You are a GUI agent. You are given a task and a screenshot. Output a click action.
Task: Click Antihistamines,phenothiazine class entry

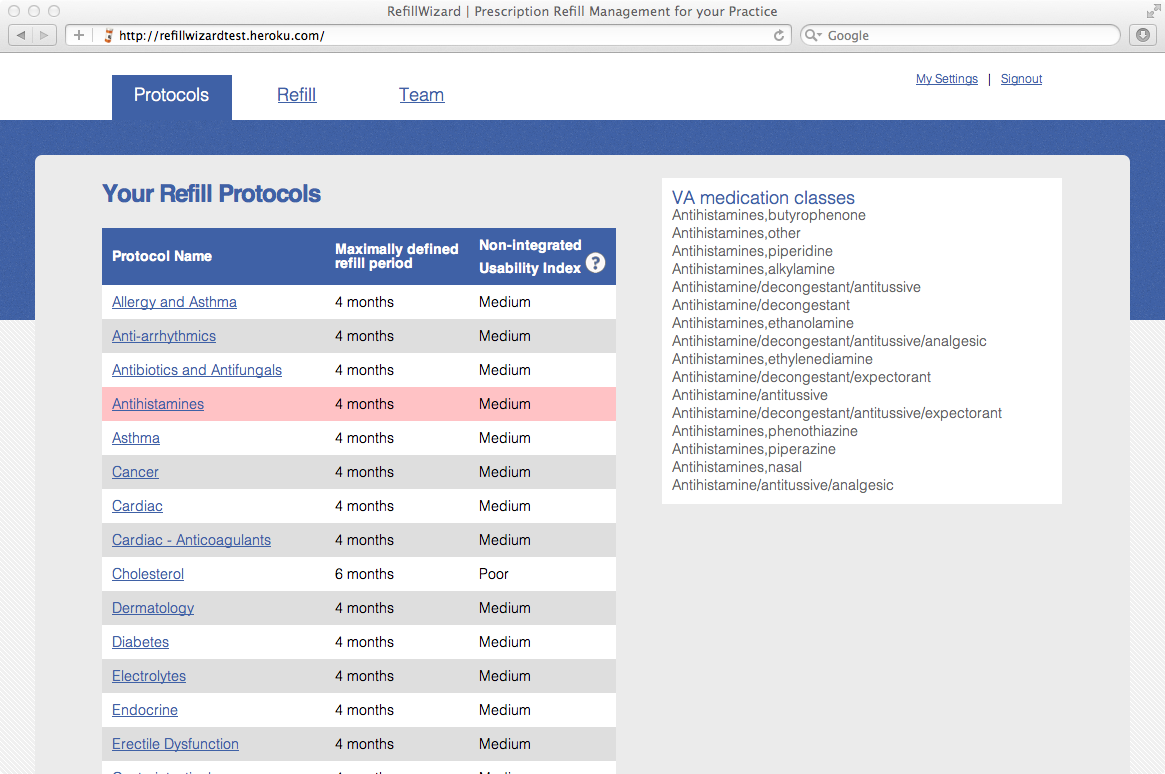pos(765,432)
